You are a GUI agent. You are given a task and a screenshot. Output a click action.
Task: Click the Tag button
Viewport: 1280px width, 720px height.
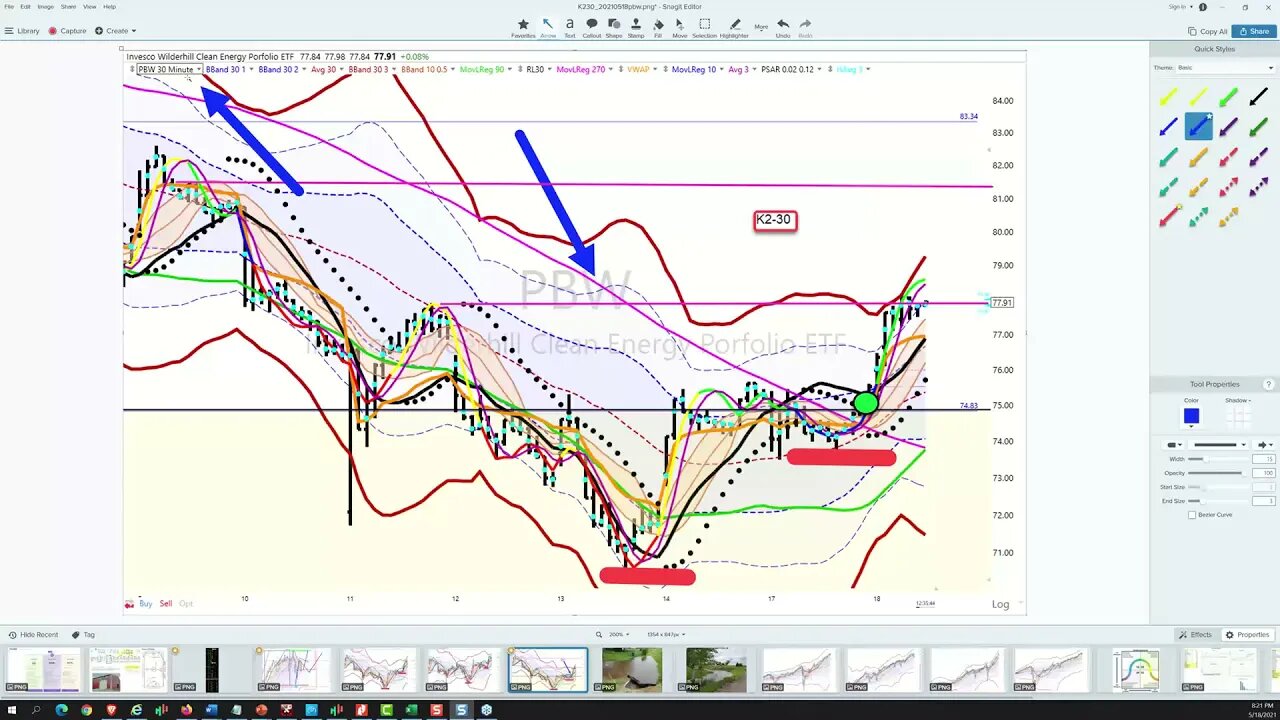pyautogui.click(x=83, y=634)
